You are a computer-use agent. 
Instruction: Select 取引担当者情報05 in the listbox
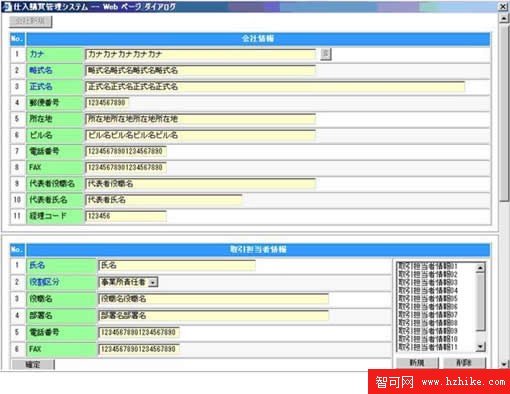(428, 298)
